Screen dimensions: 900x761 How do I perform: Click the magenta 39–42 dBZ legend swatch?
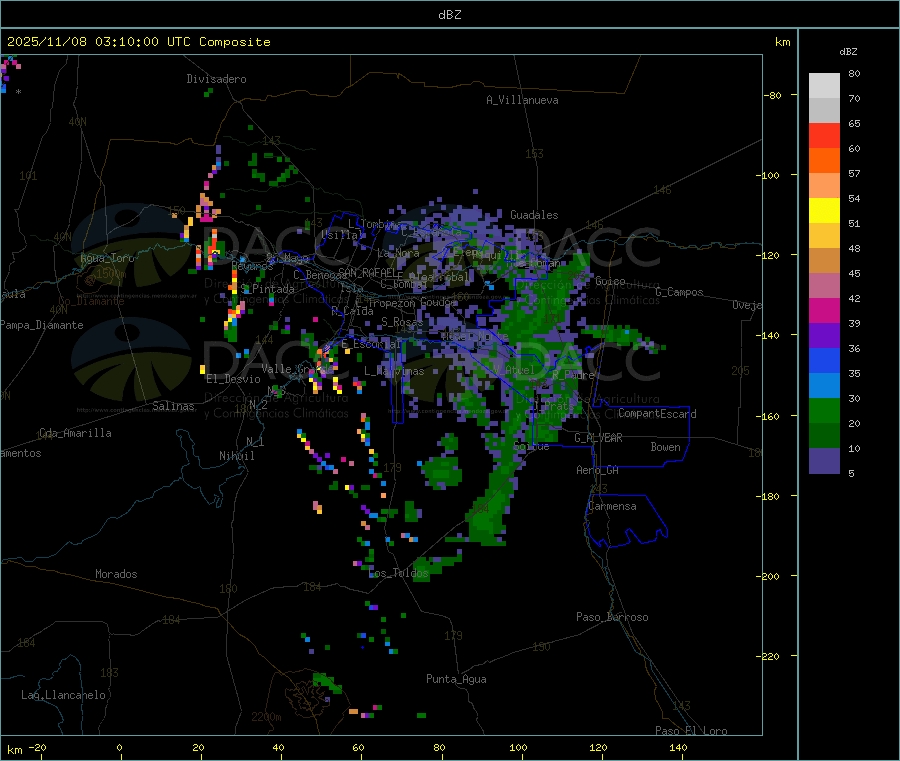coord(824,310)
